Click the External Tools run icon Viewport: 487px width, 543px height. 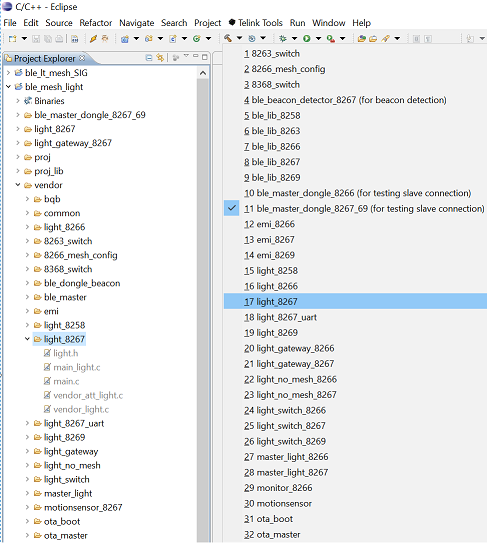[330, 38]
